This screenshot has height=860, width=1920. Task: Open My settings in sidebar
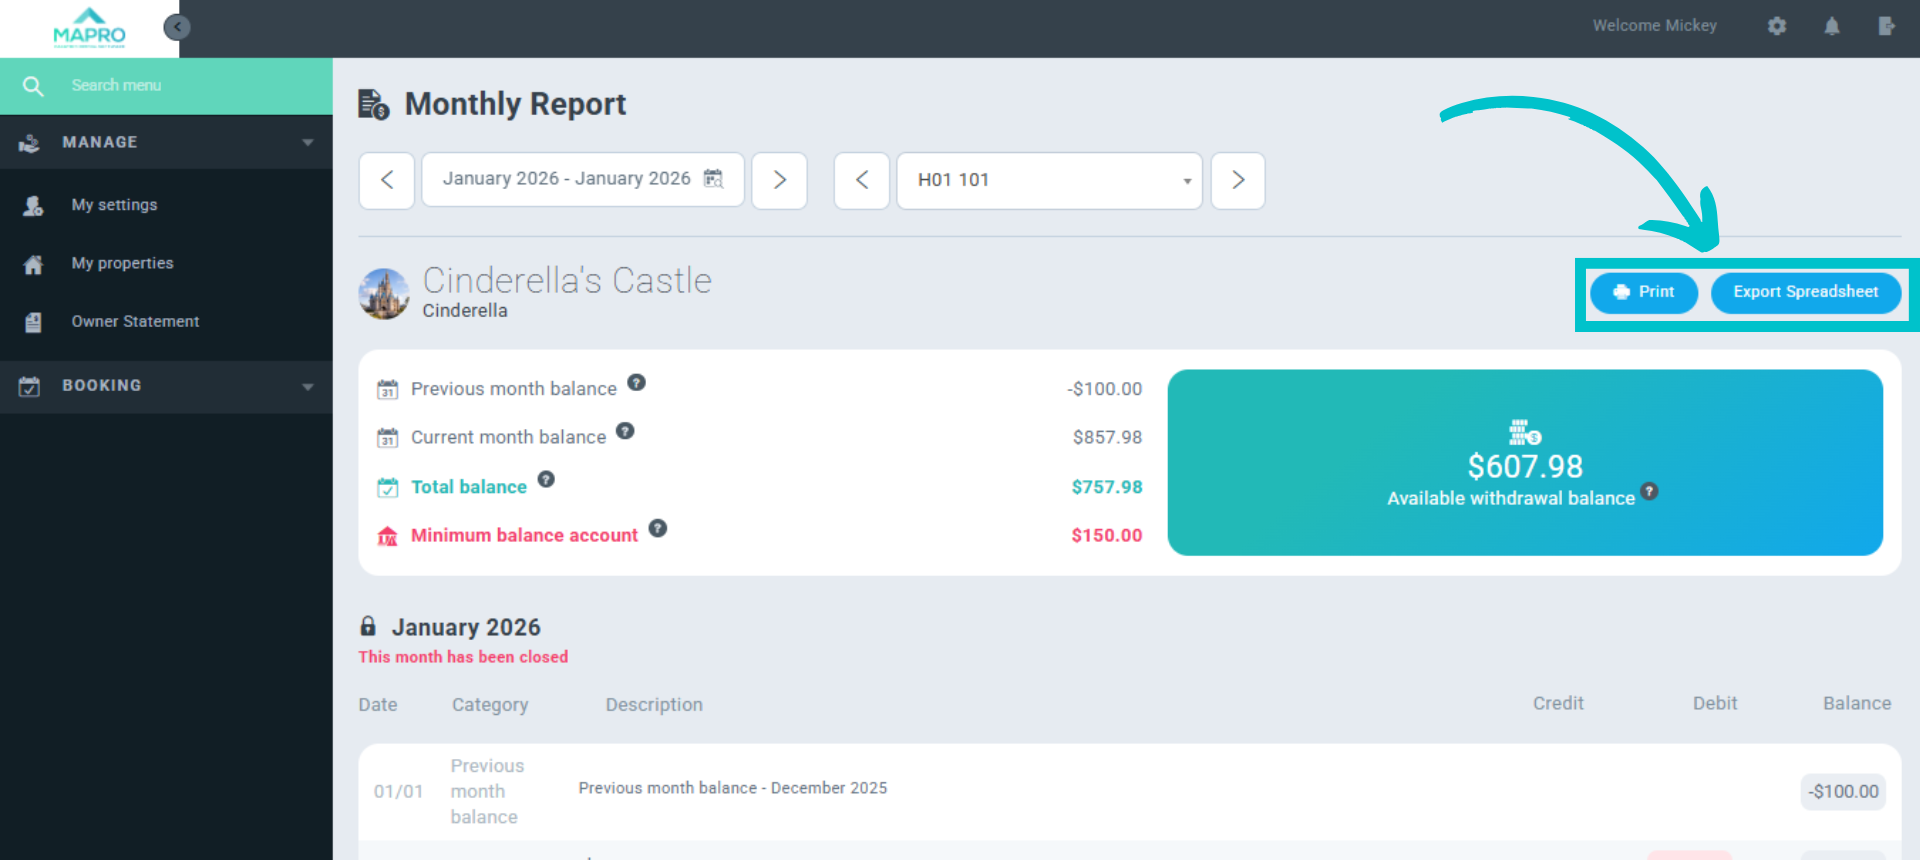pyautogui.click(x=114, y=205)
